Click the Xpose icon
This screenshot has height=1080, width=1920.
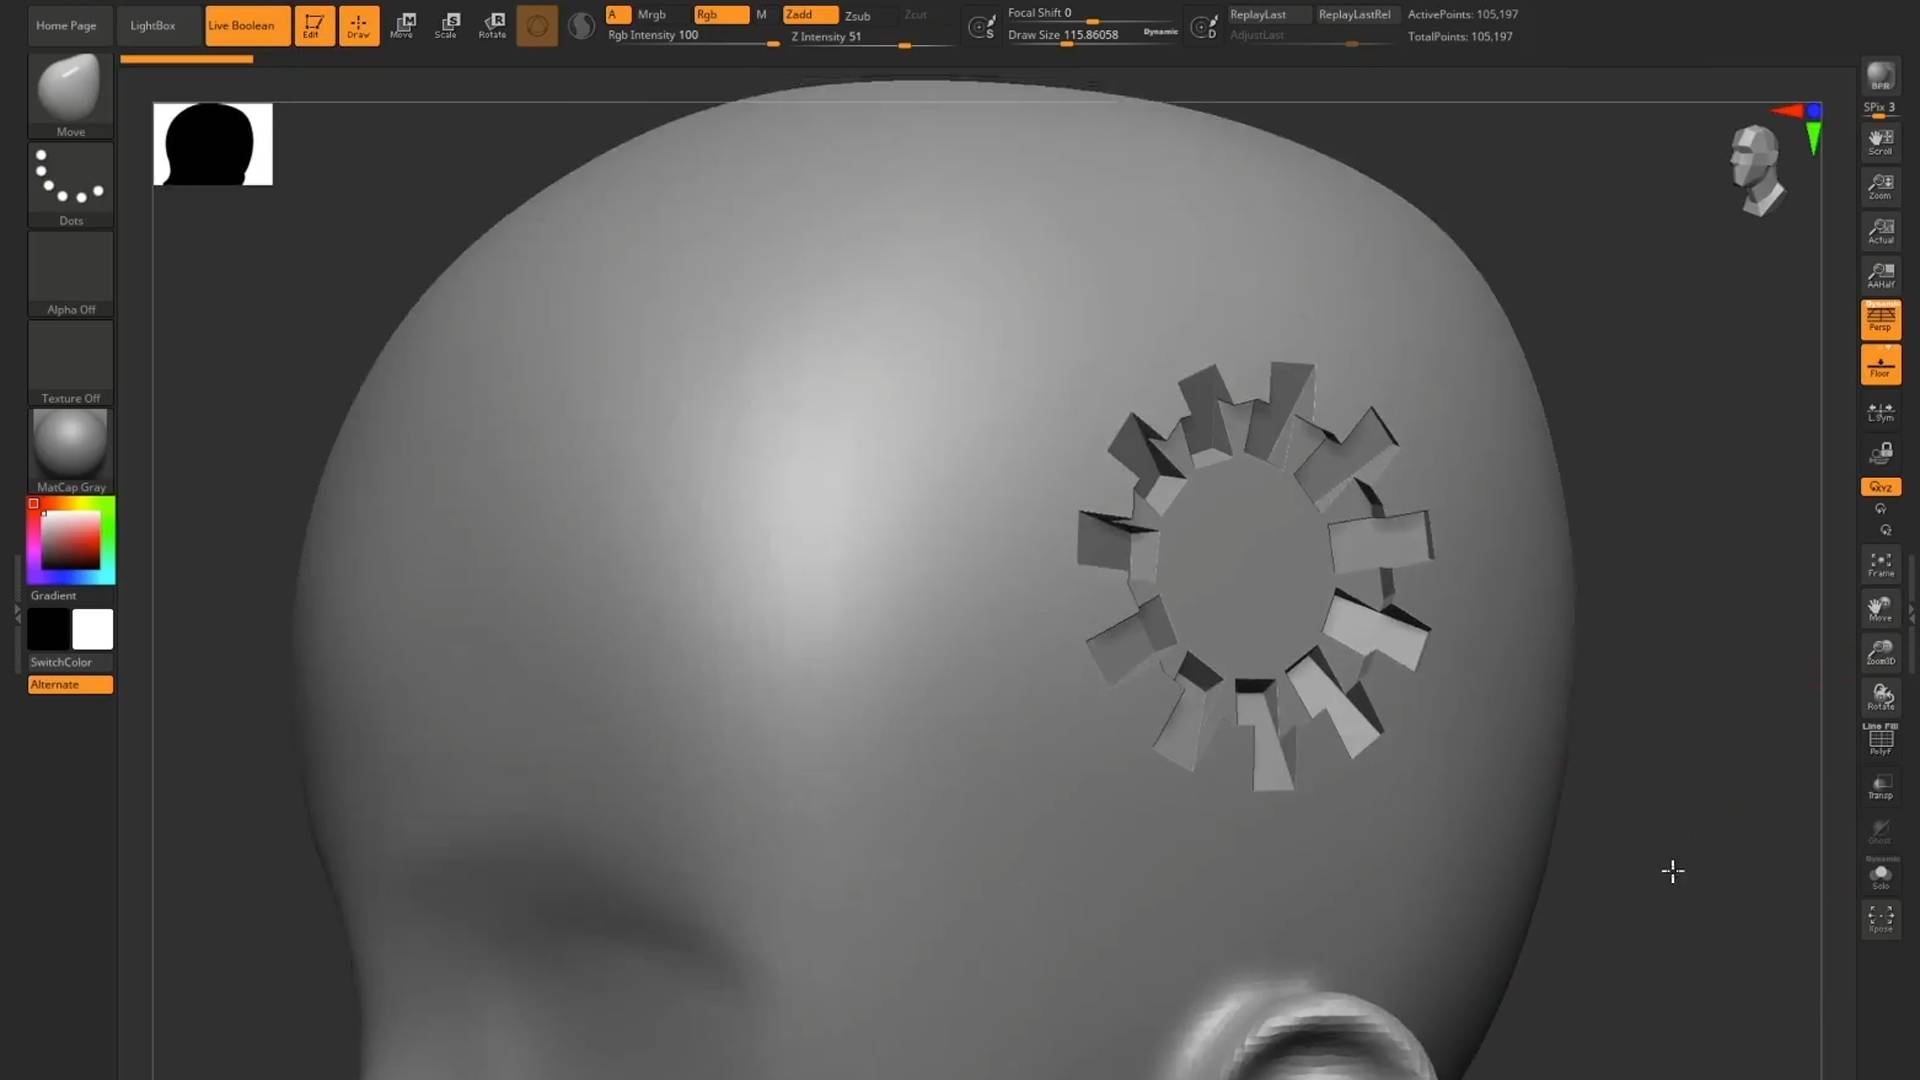1880,919
